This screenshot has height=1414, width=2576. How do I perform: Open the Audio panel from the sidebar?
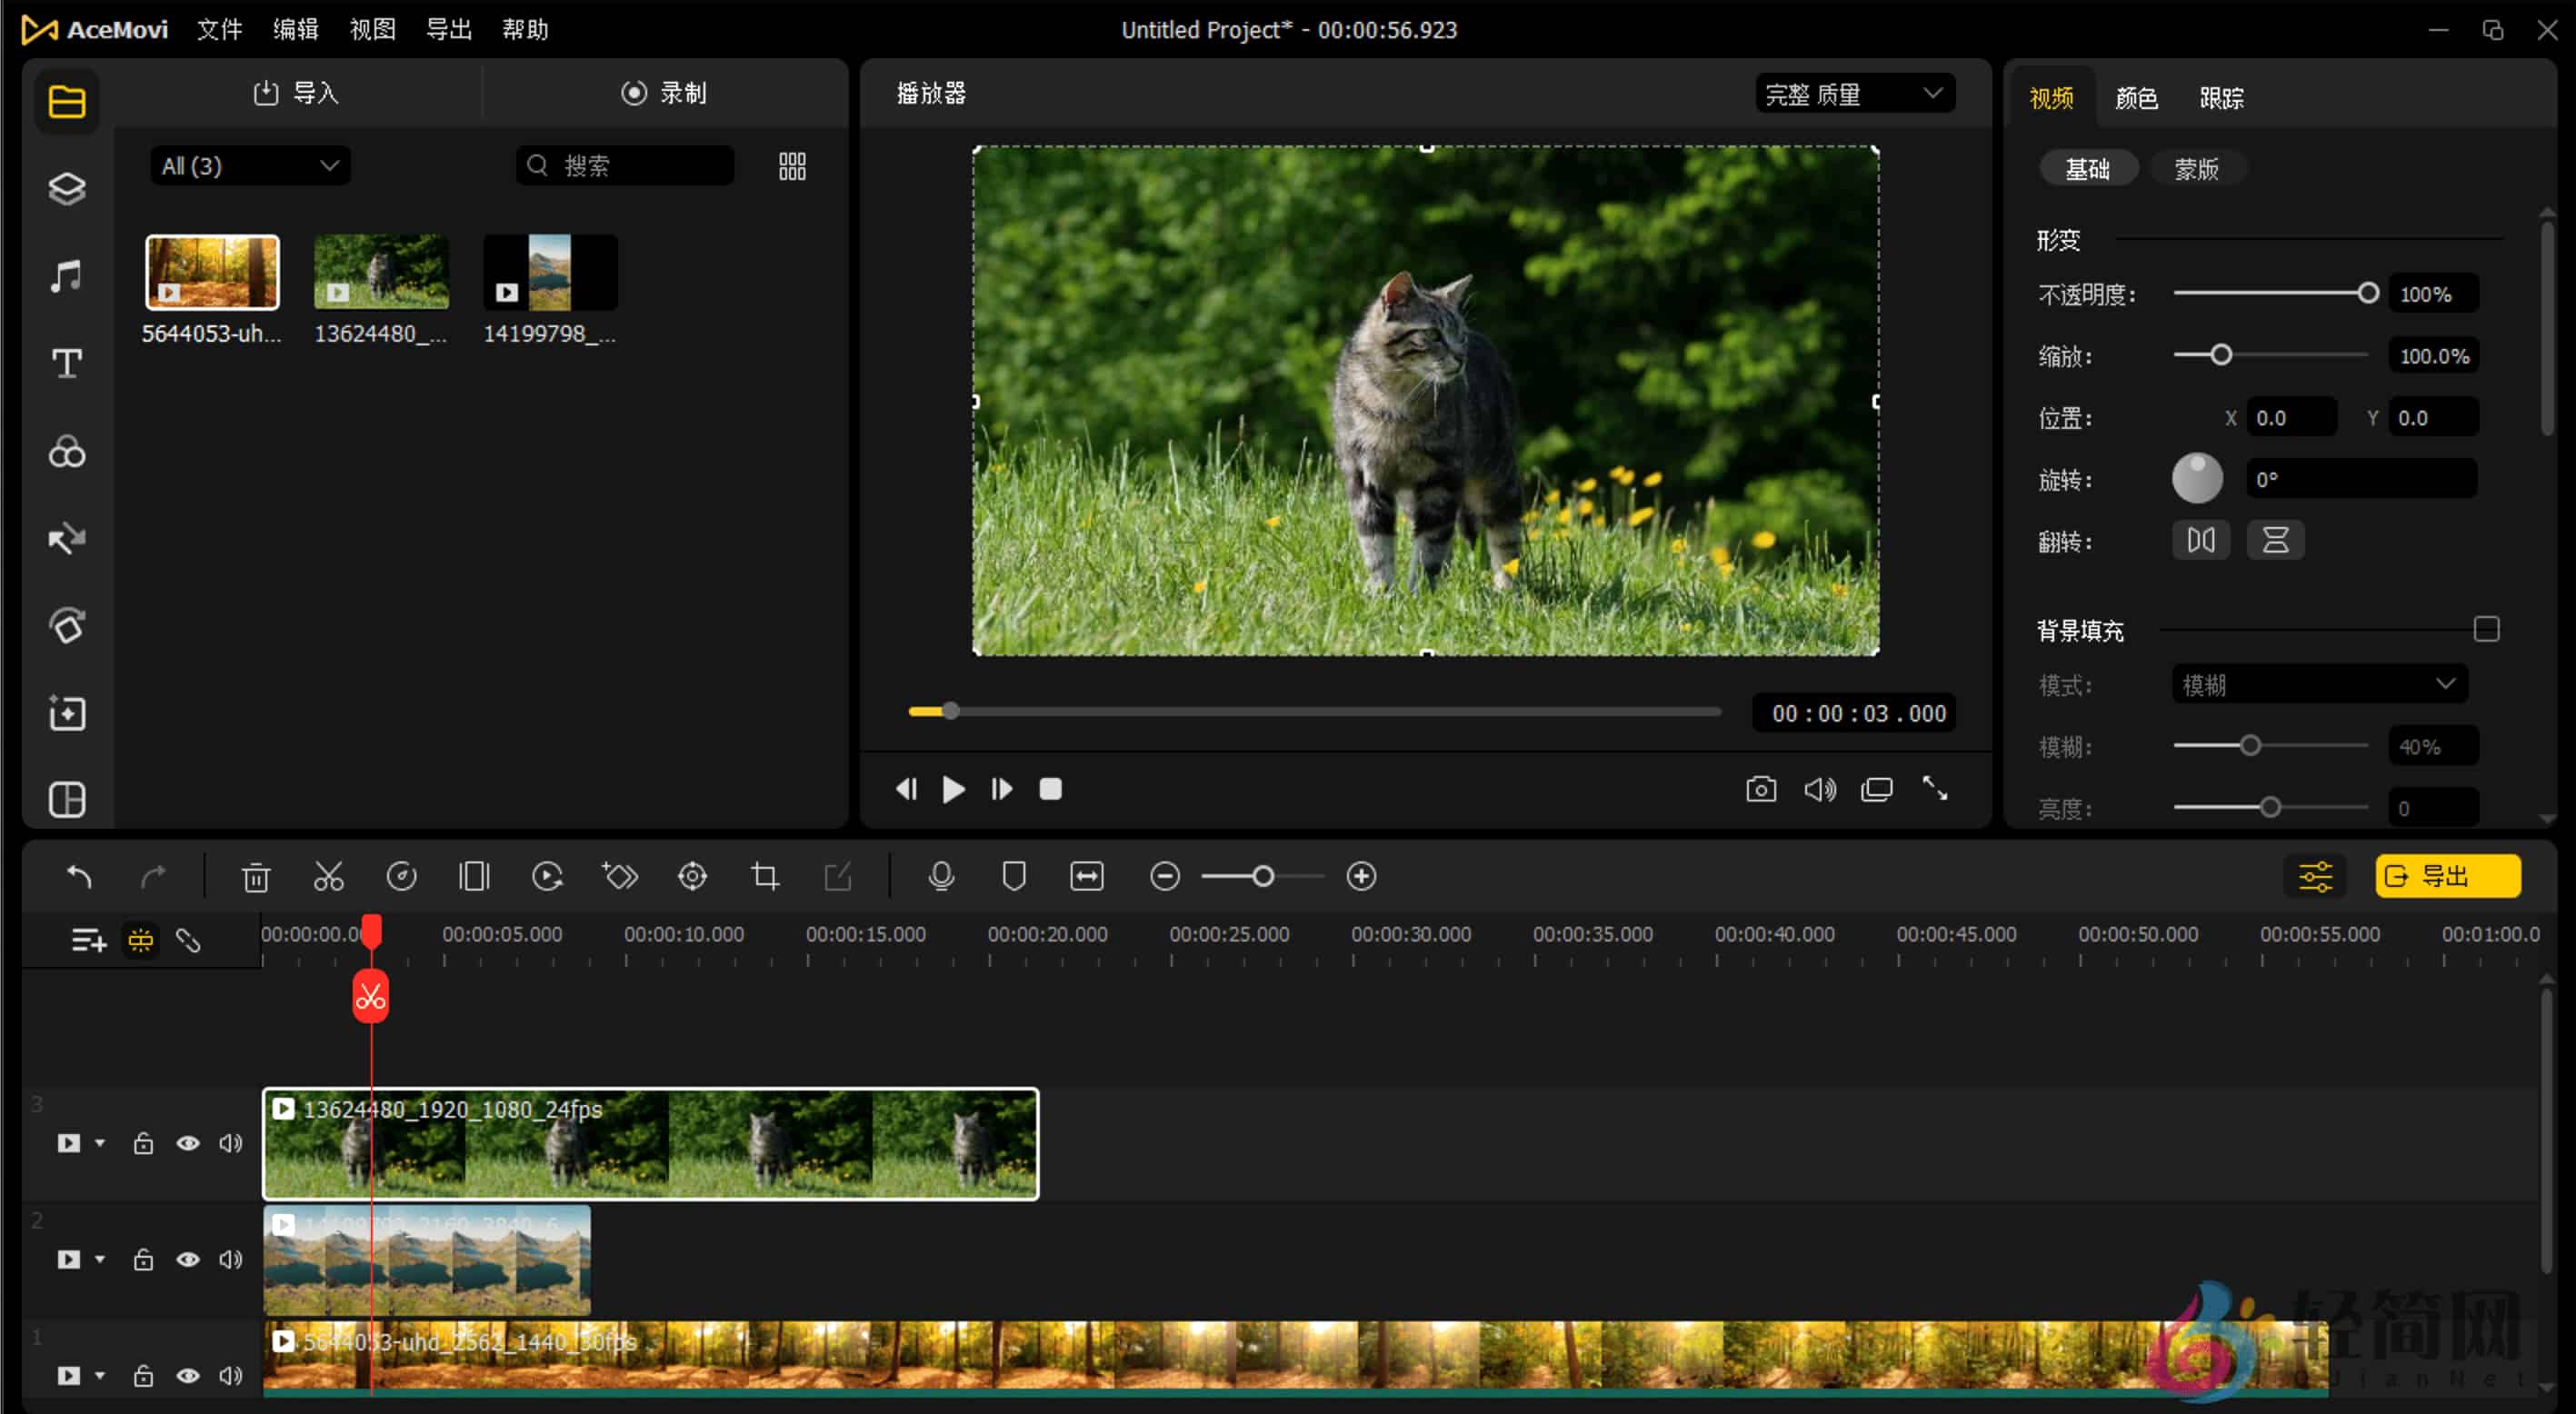click(x=66, y=275)
